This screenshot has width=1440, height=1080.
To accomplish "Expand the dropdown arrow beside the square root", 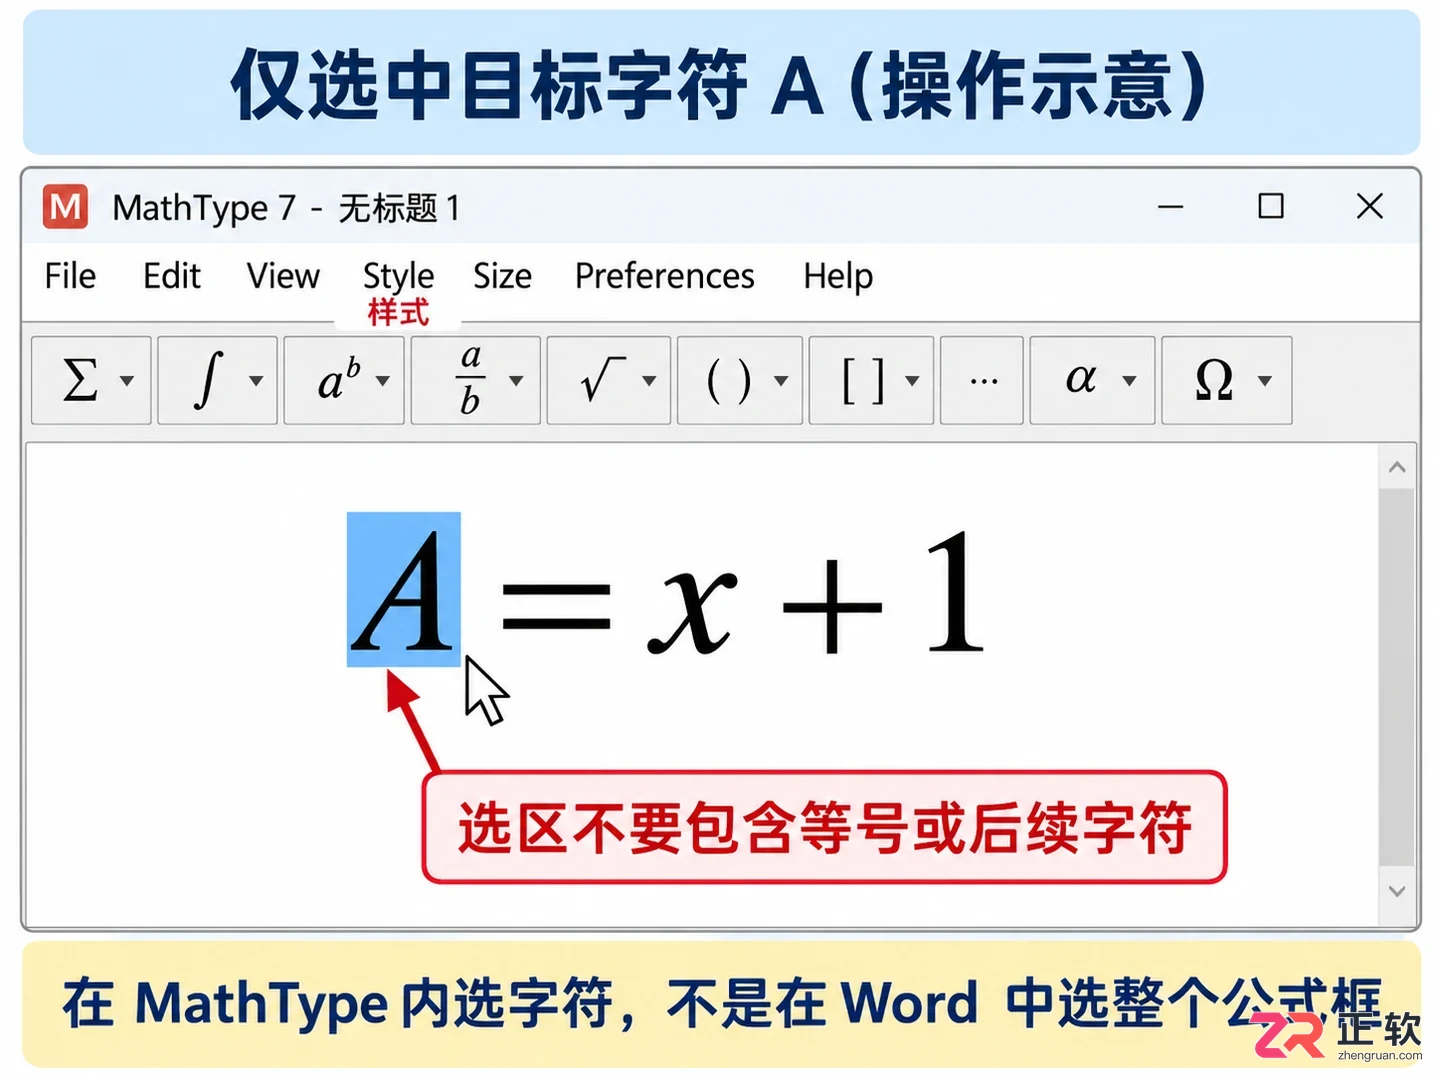I will (x=649, y=381).
